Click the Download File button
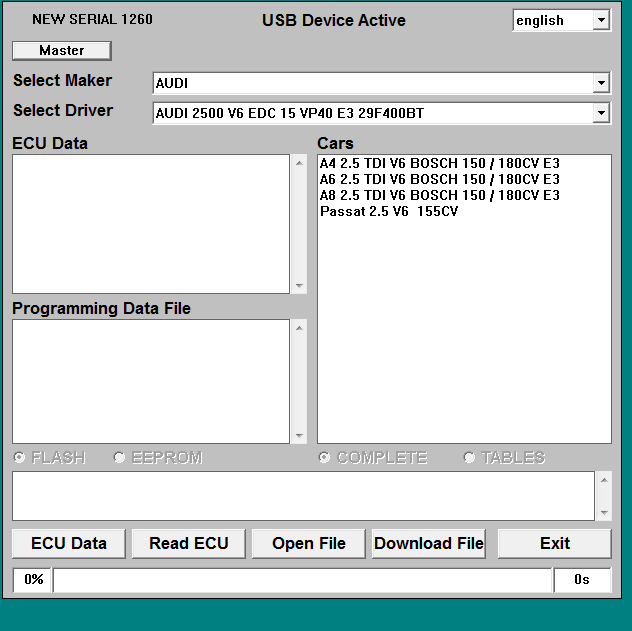 pos(428,543)
